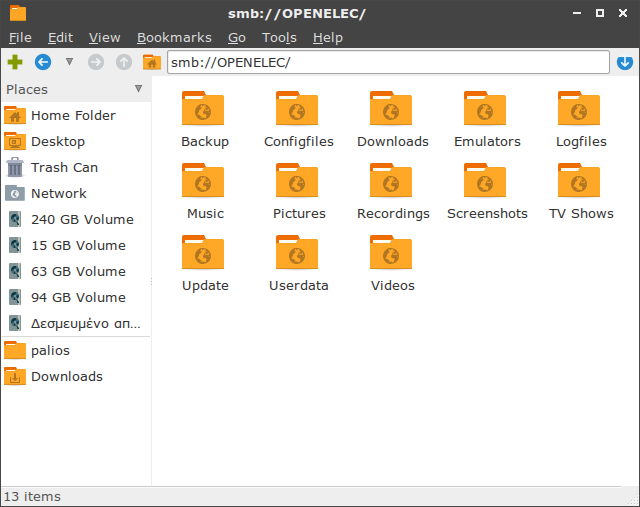The height and width of the screenshot is (507, 640).
Task: Expand the Places side pane dropdown
Action: coord(138,89)
